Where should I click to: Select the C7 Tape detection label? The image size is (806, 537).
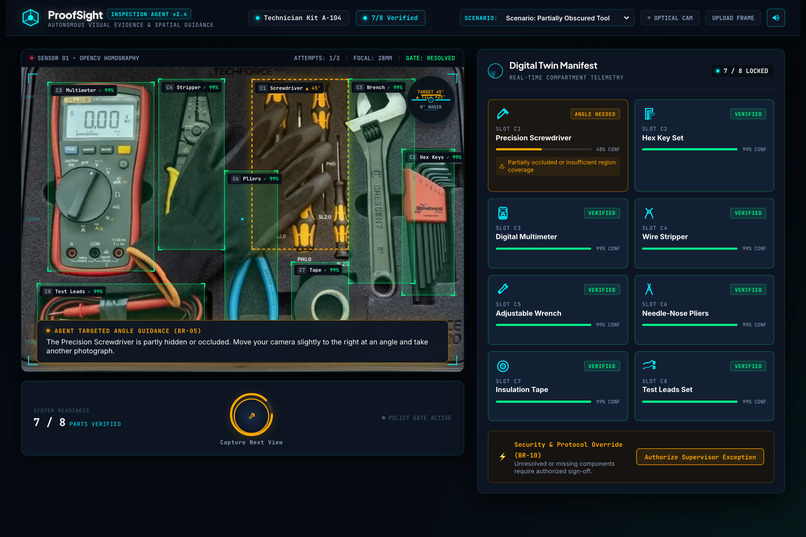click(318, 270)
